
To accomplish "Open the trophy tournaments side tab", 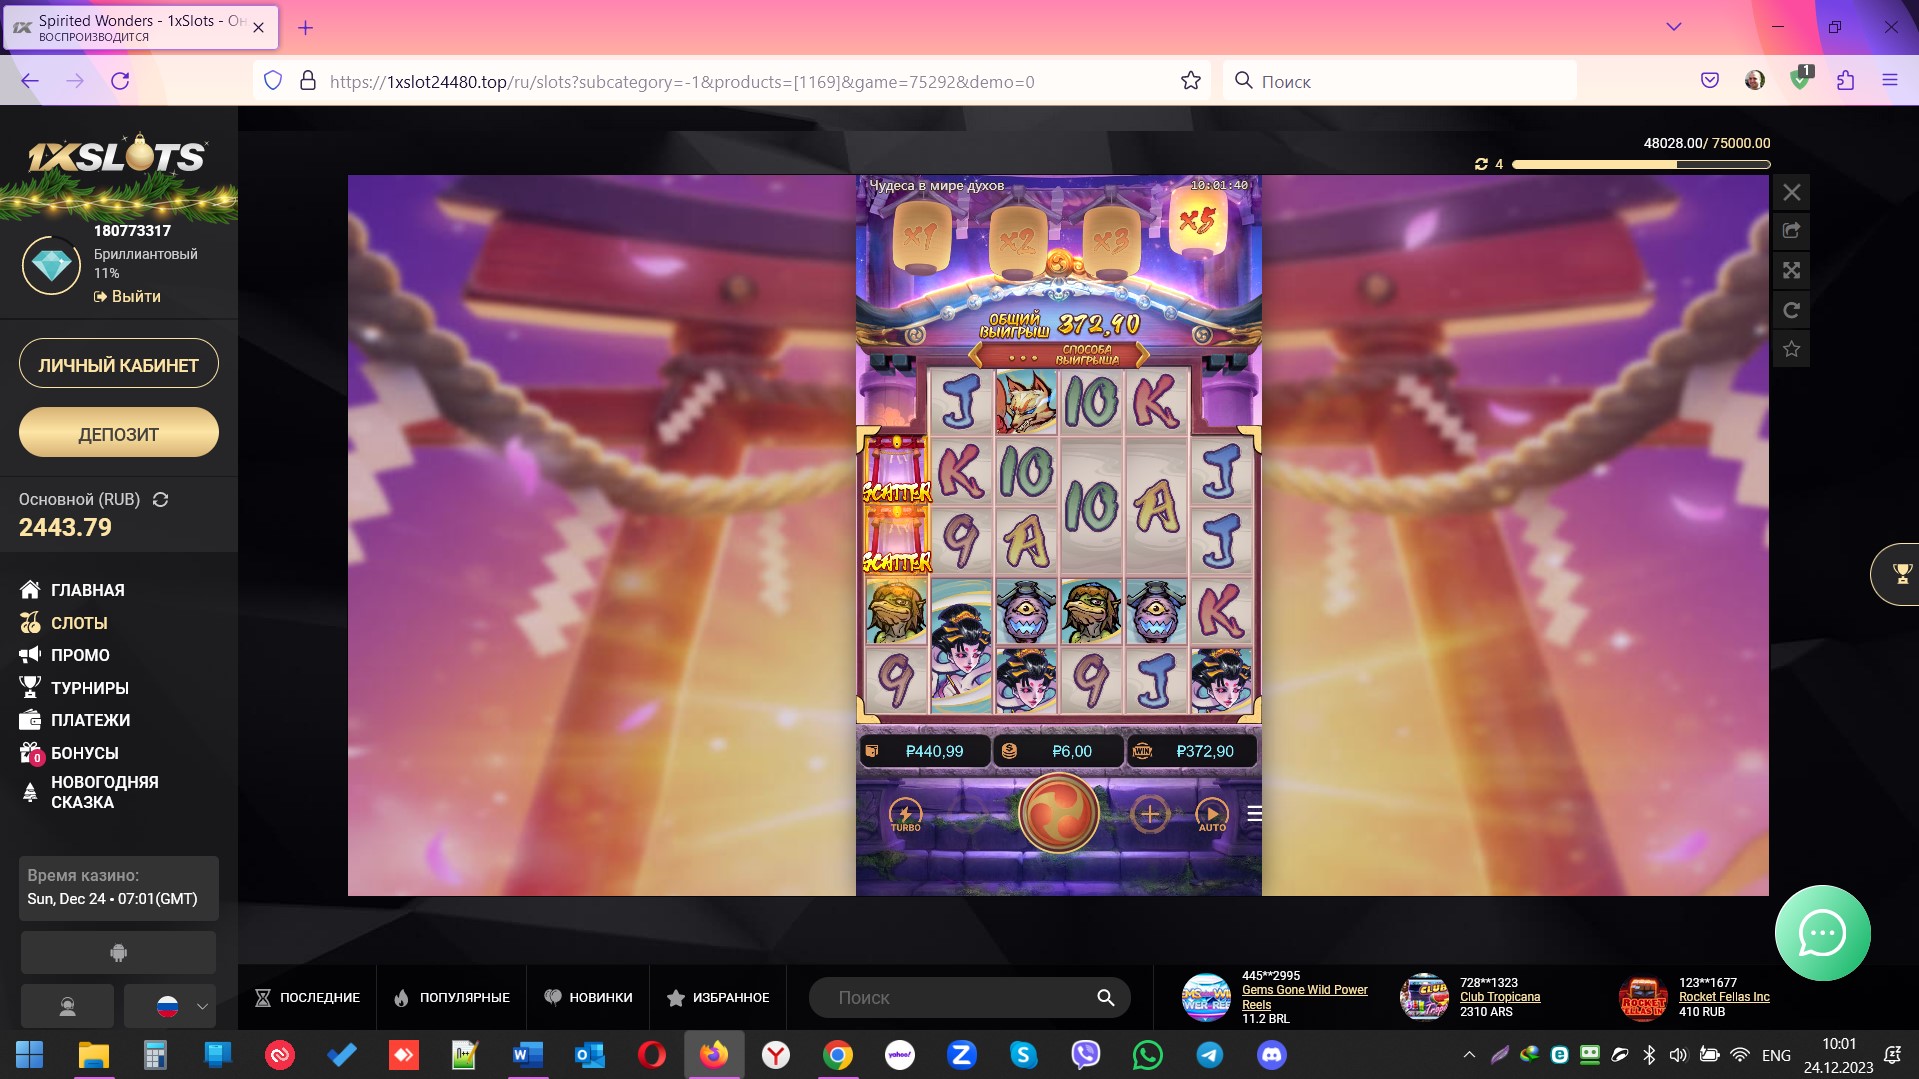I will tap(1897, 574).
